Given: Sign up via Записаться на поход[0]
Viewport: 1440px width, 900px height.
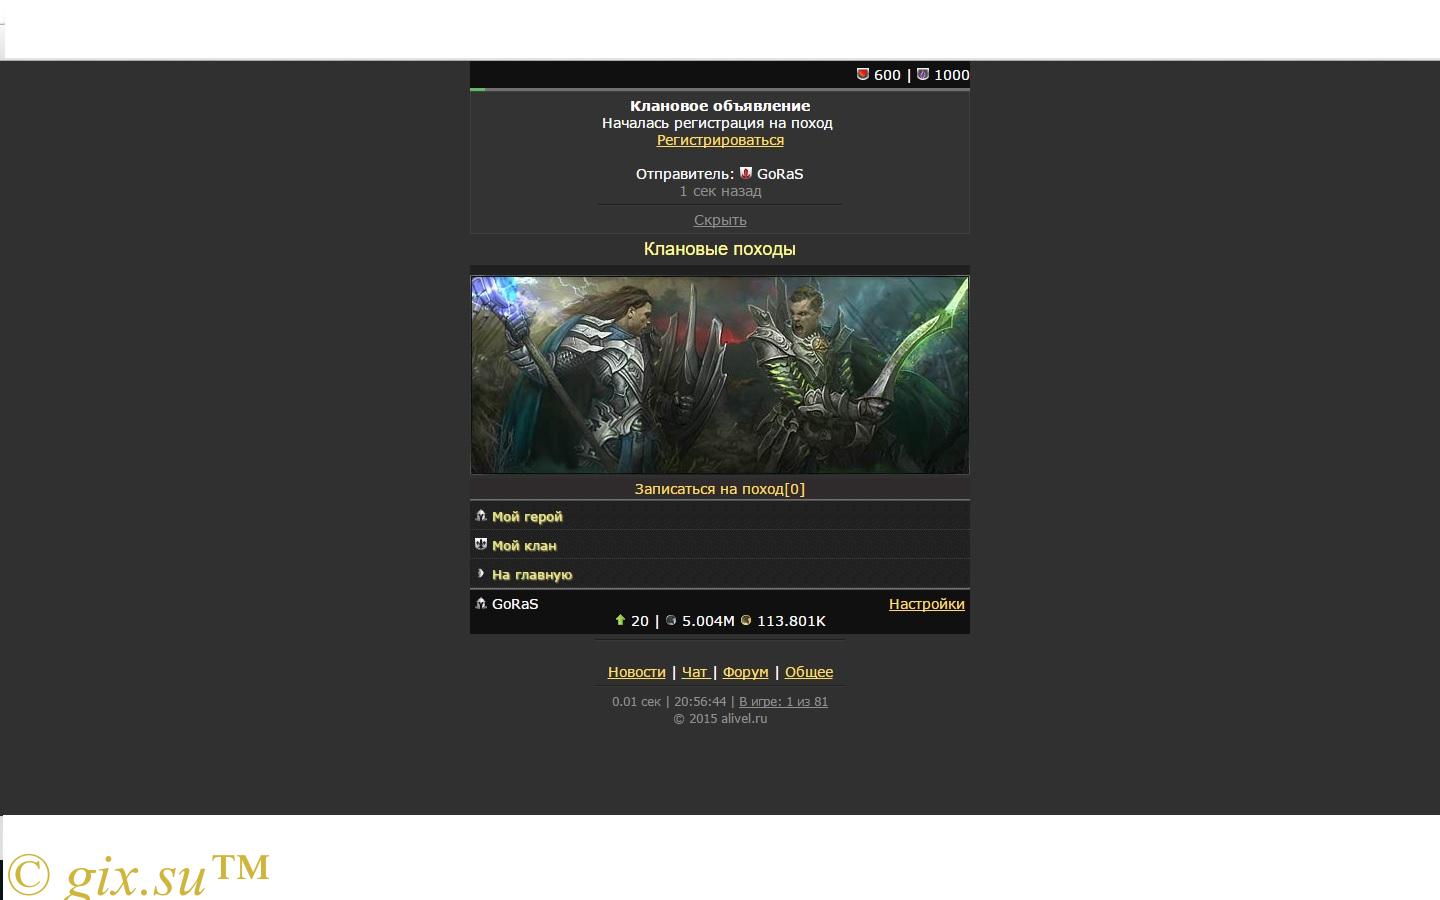Looking at the screenshot, I should click(720, 489).
